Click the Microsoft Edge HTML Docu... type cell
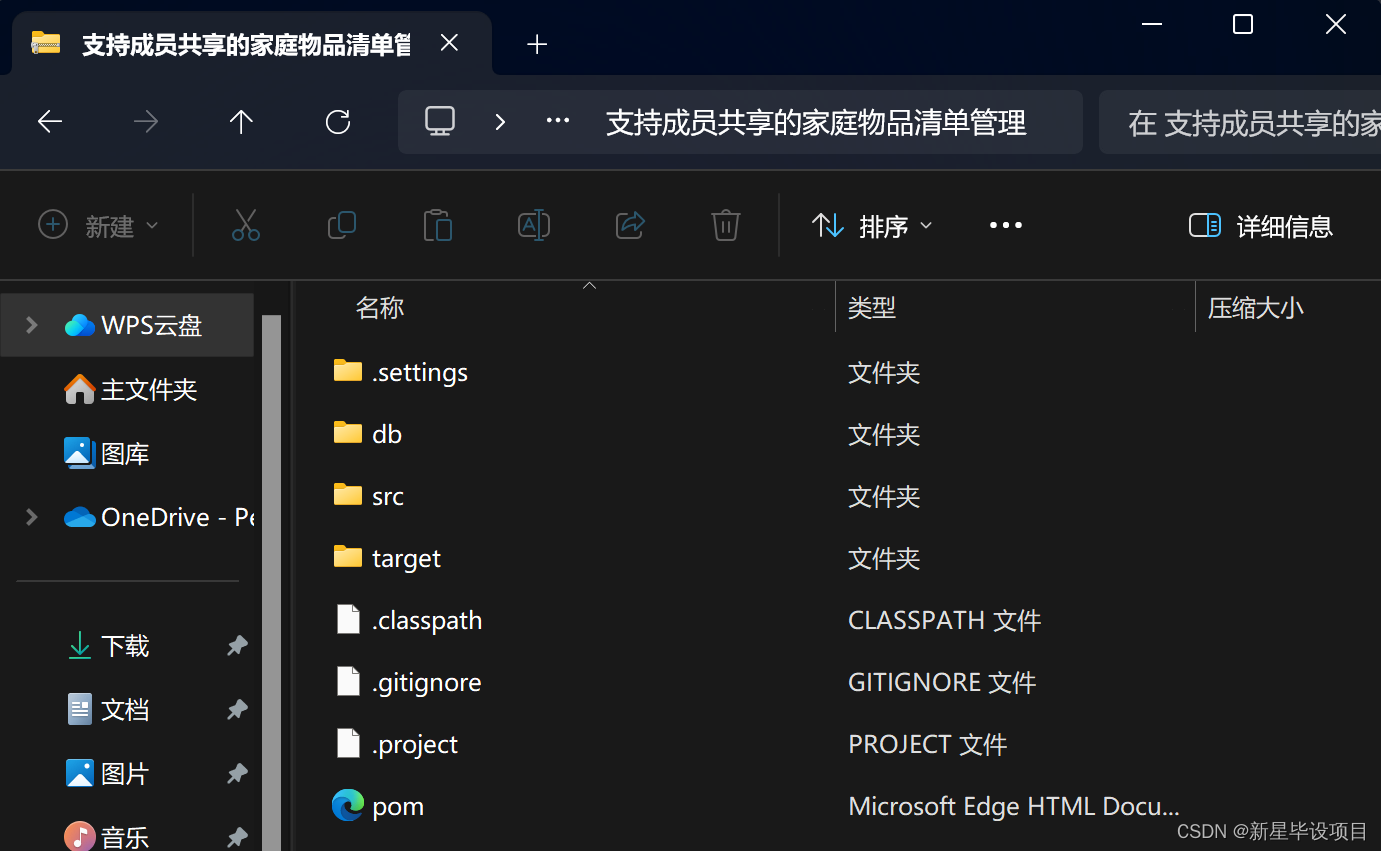The image size is (1381, 851). pyautogui.click(x=1014, y=806)
